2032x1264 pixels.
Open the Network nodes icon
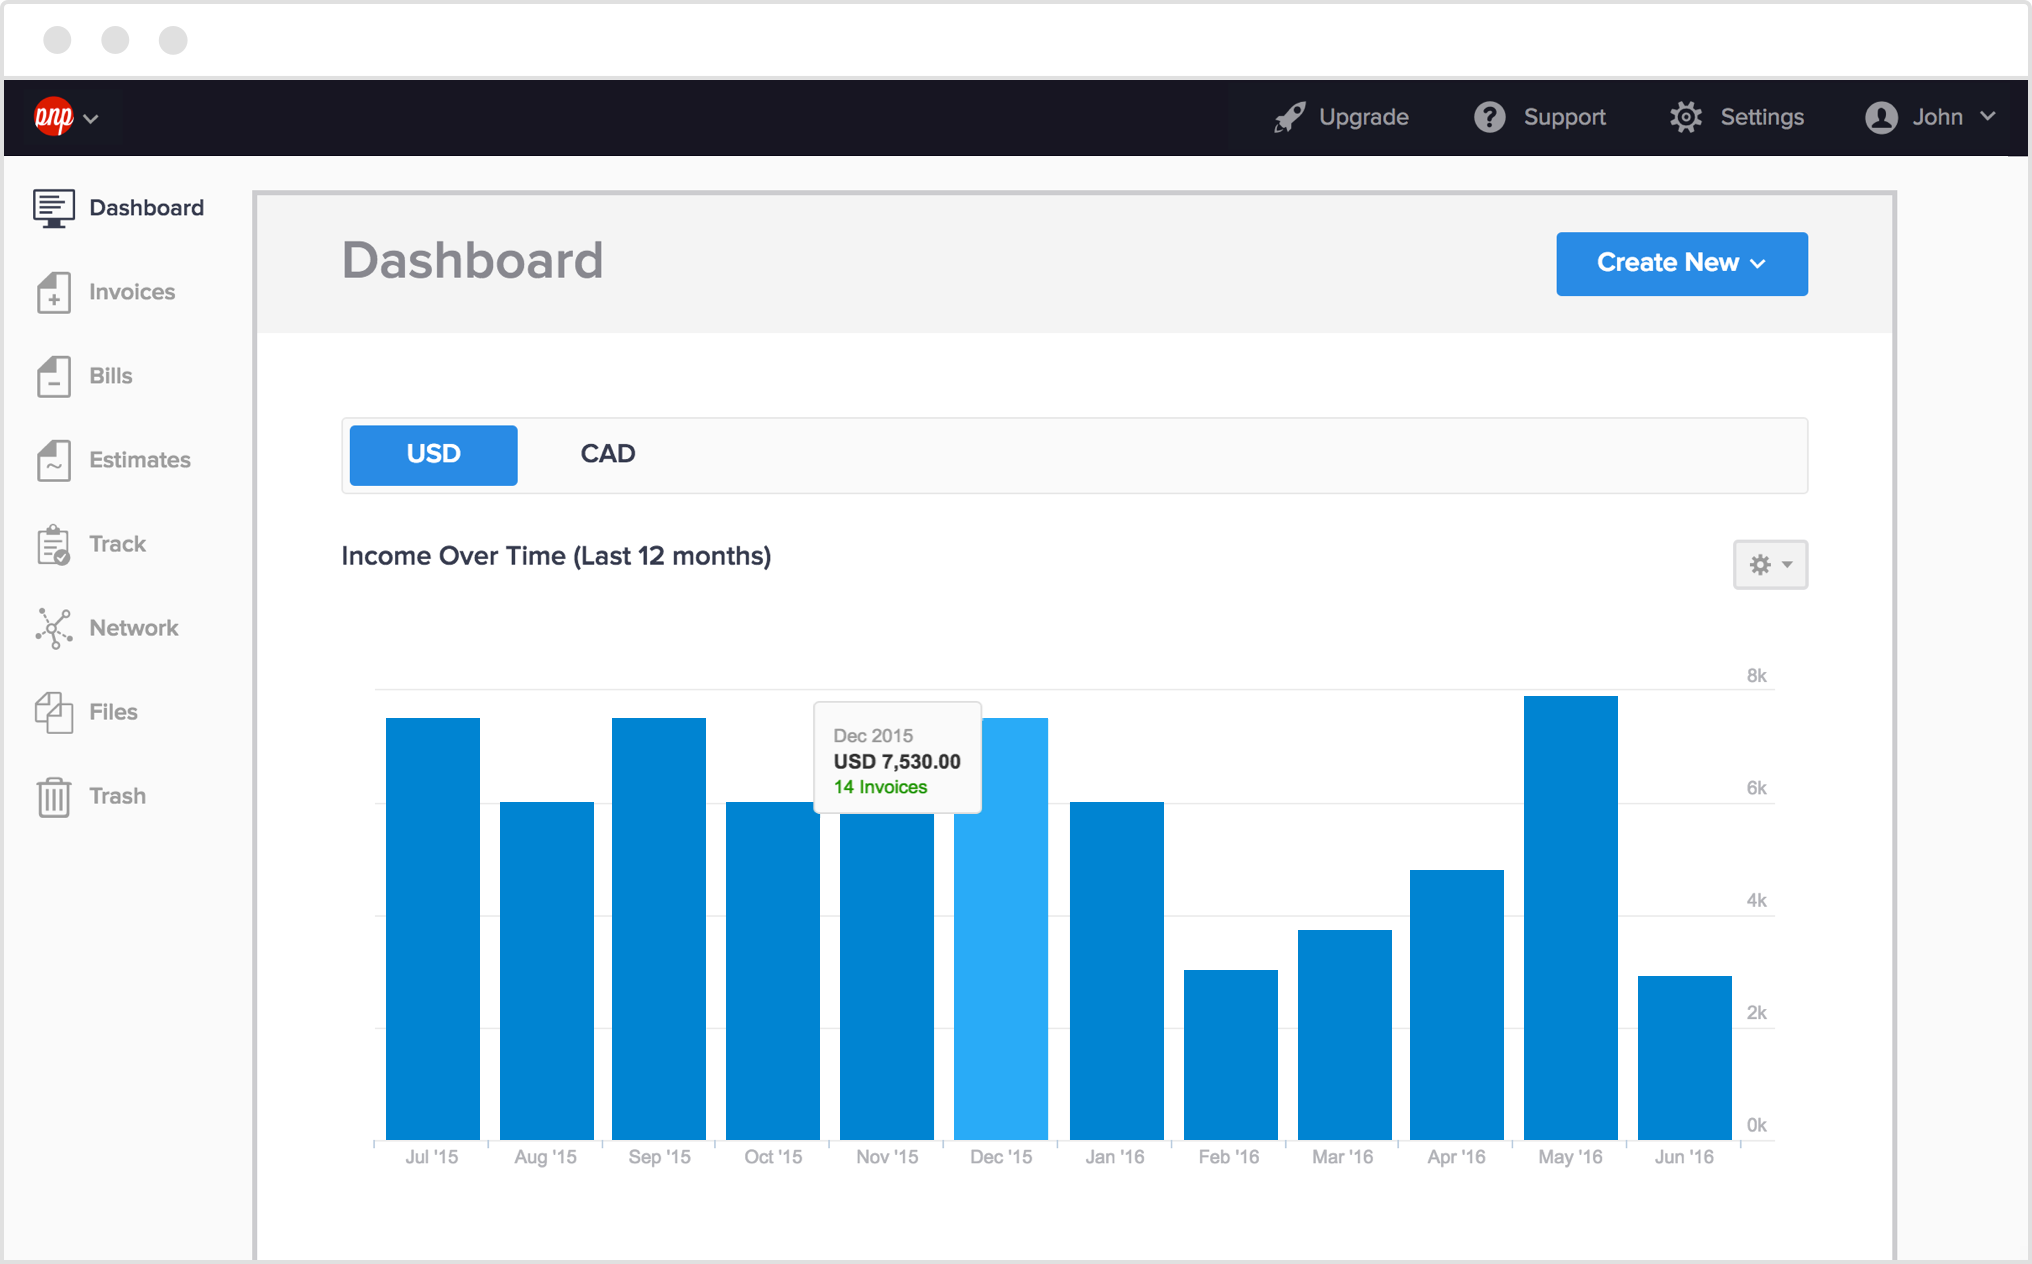tap(54, 628)
